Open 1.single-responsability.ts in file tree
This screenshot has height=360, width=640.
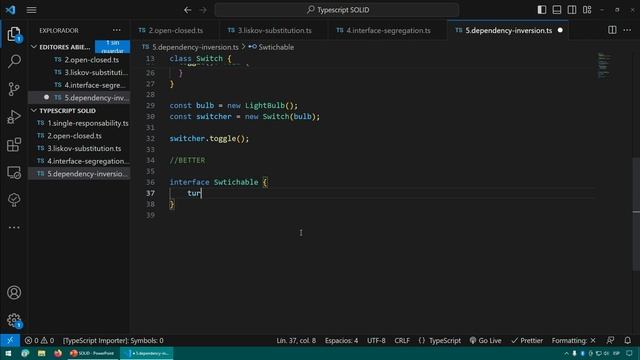(x=79, y=123)
